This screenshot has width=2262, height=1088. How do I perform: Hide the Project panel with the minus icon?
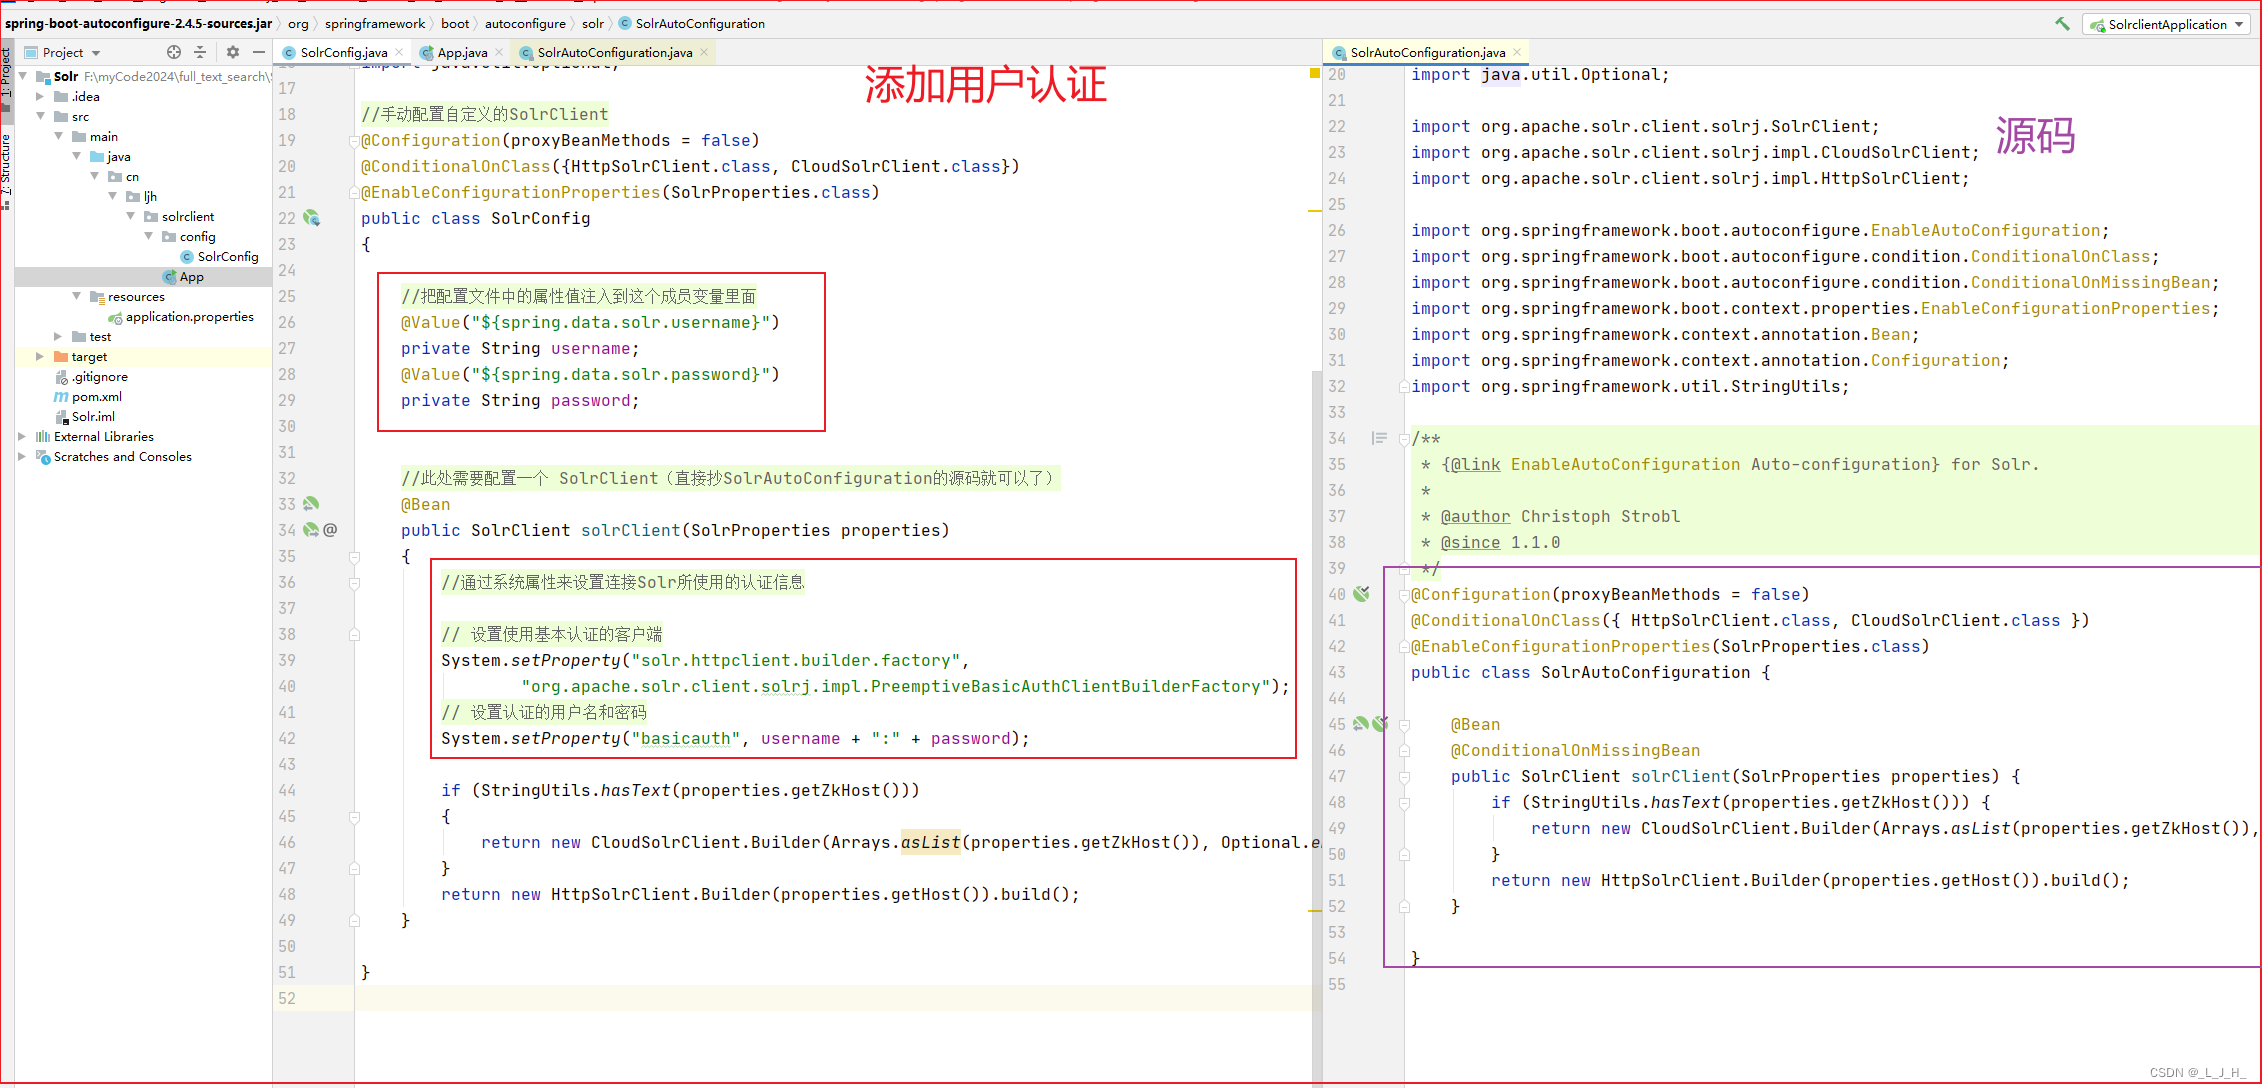pyautogui.click(x=259, y=52)
